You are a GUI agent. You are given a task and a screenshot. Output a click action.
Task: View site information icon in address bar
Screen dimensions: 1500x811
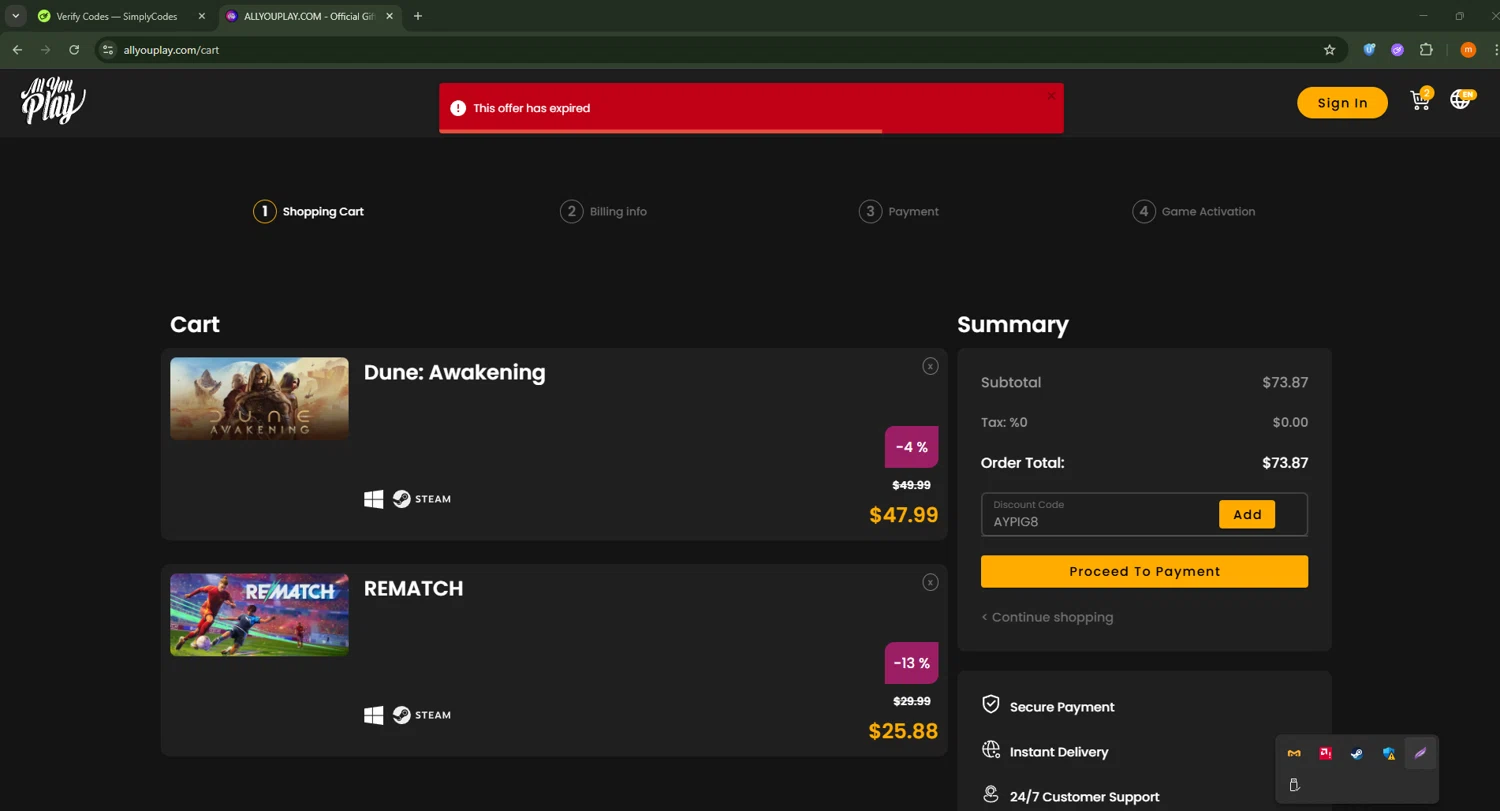pos(108,50)
